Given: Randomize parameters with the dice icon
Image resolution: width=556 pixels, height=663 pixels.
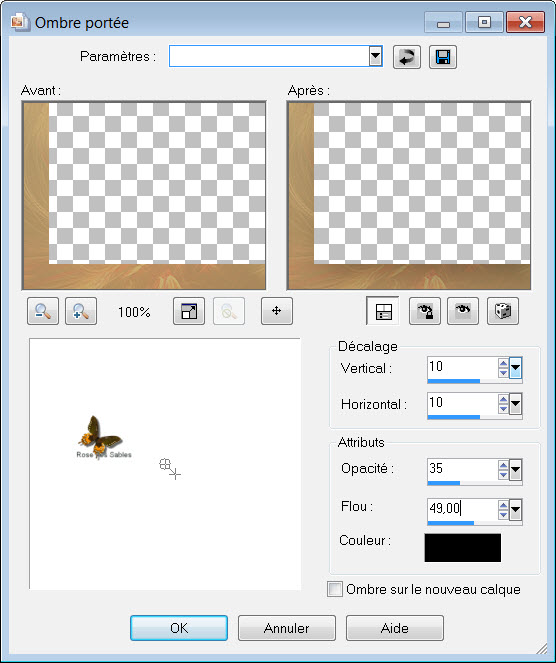Looking at the screenshot, I should (x=503, y=311).
